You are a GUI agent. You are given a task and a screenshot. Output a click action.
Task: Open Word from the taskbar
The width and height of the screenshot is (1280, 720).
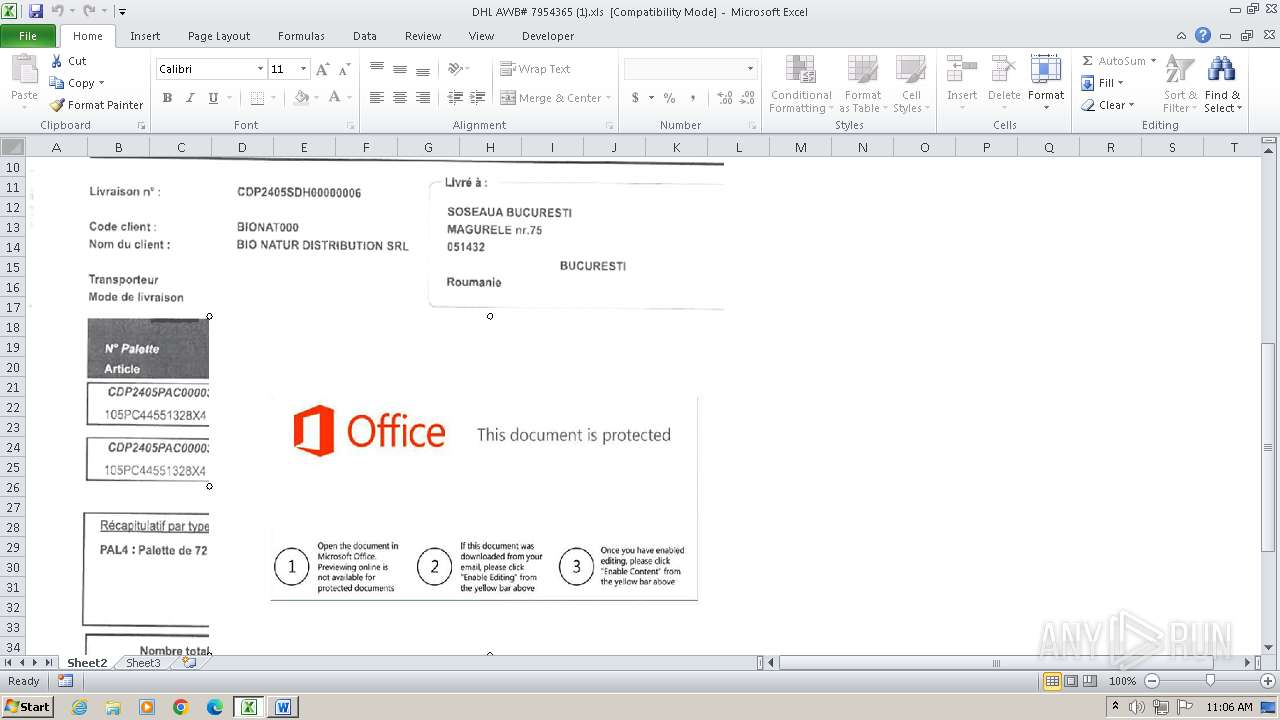click(x=283, y=706)
